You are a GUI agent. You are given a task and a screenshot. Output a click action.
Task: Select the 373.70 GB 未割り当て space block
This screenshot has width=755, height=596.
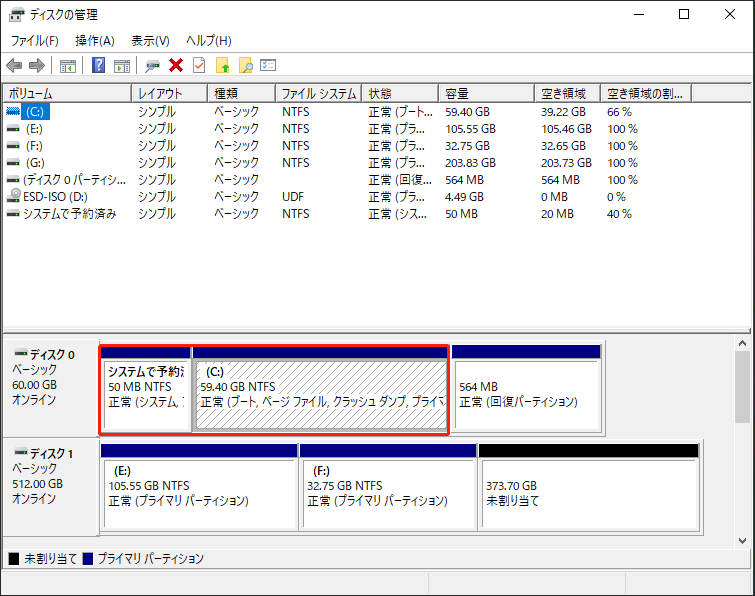[588, 487]
